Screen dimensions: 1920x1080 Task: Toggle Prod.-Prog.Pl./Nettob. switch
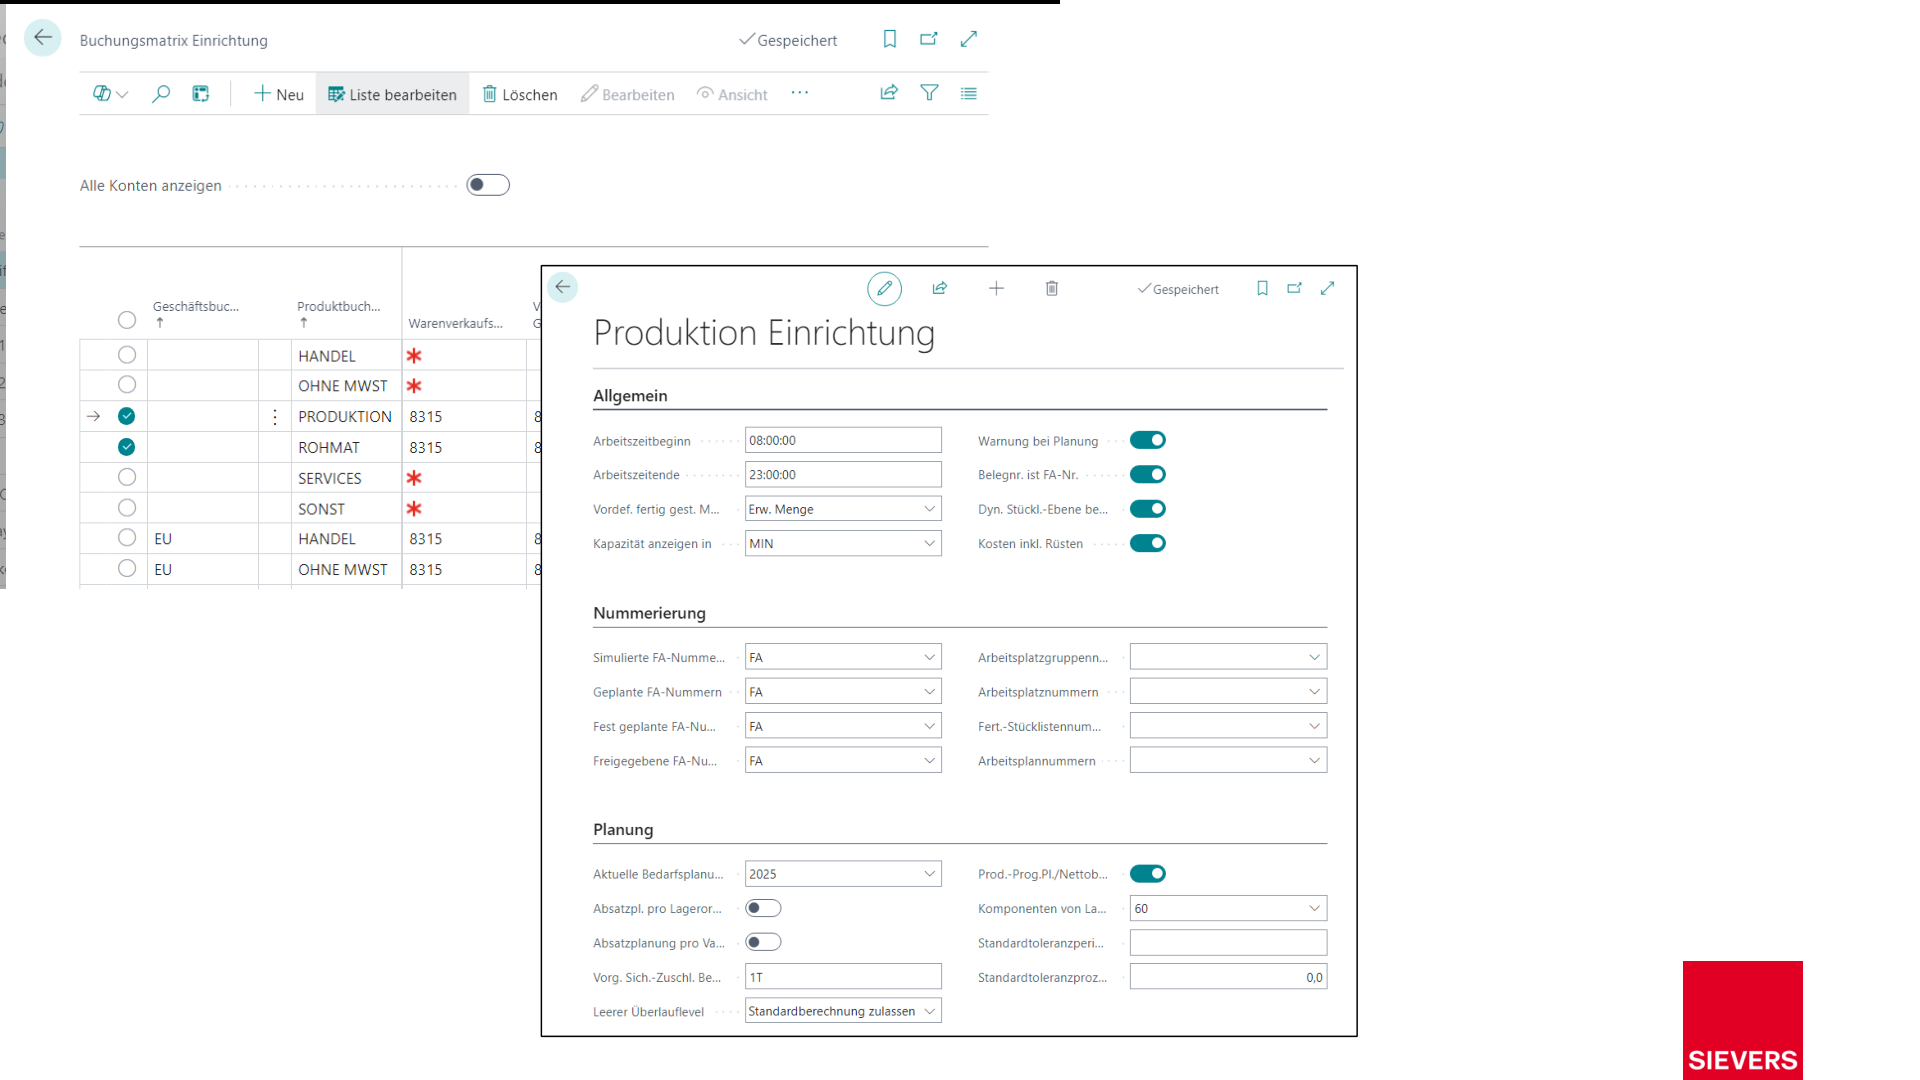(1148, 874)
